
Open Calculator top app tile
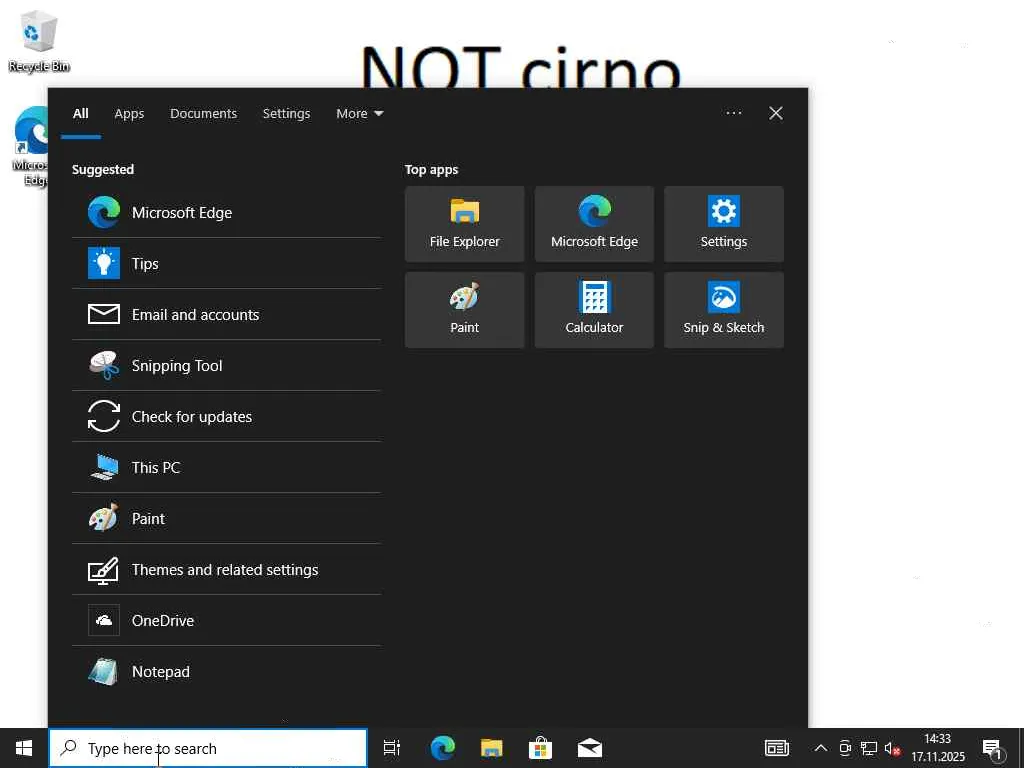594,310
